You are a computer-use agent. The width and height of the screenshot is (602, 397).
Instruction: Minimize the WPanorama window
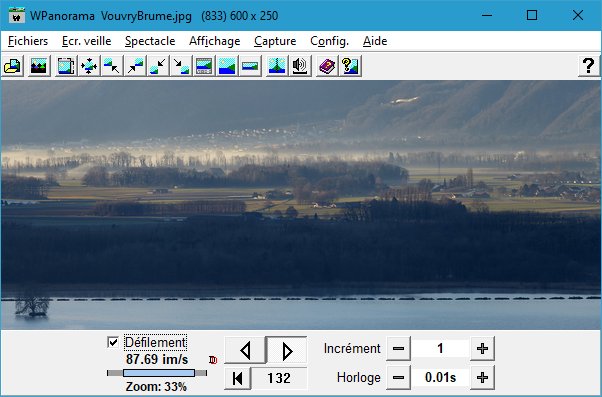[x=487, y=15]
